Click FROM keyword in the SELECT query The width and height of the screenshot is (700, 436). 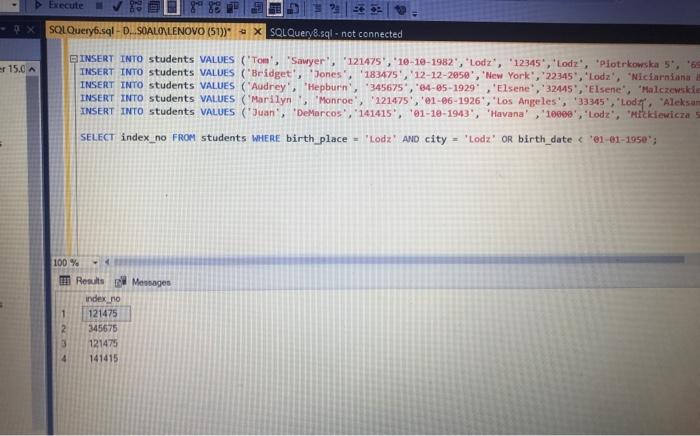pyautogui.click(x=183, y=137)
